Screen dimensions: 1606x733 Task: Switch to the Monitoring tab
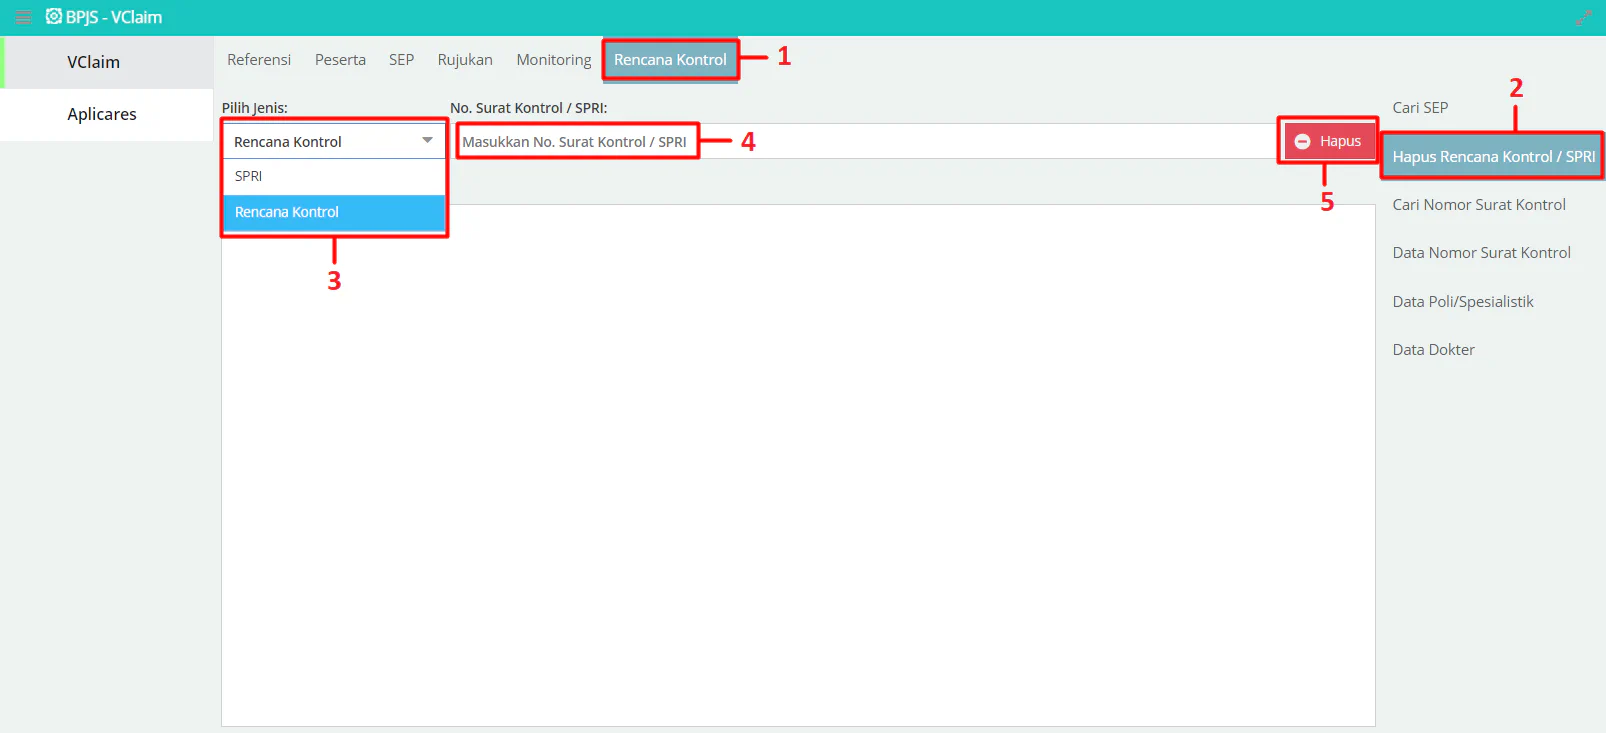tap(554, 60)
